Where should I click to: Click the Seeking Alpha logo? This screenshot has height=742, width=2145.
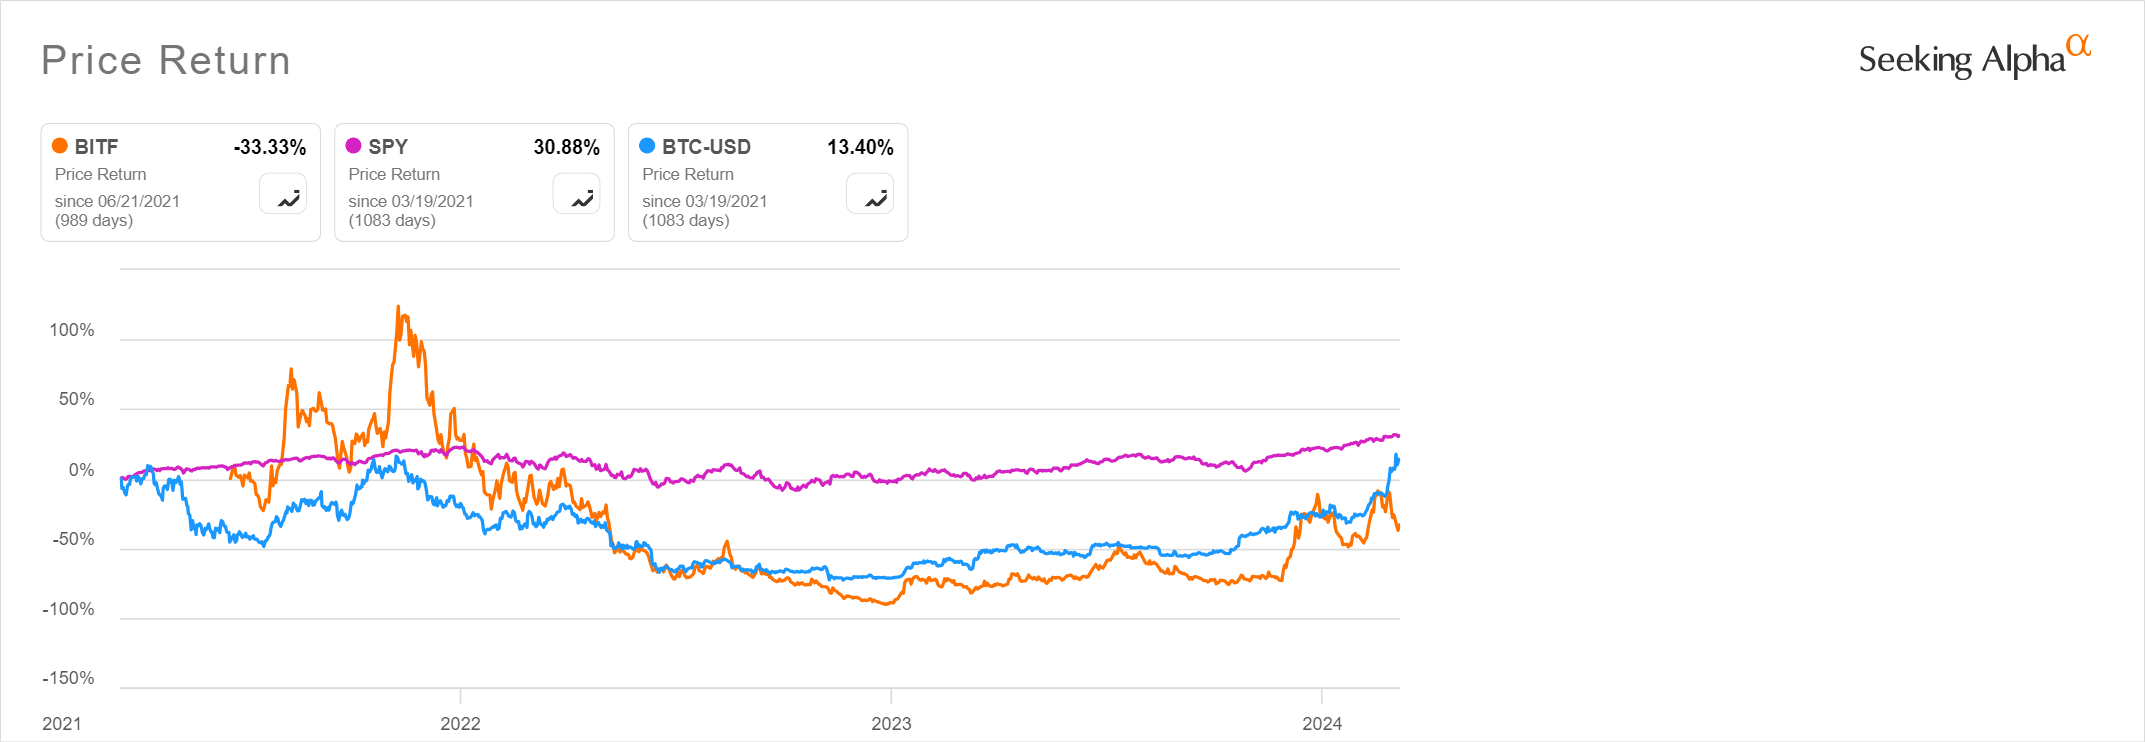[1974, 58]
